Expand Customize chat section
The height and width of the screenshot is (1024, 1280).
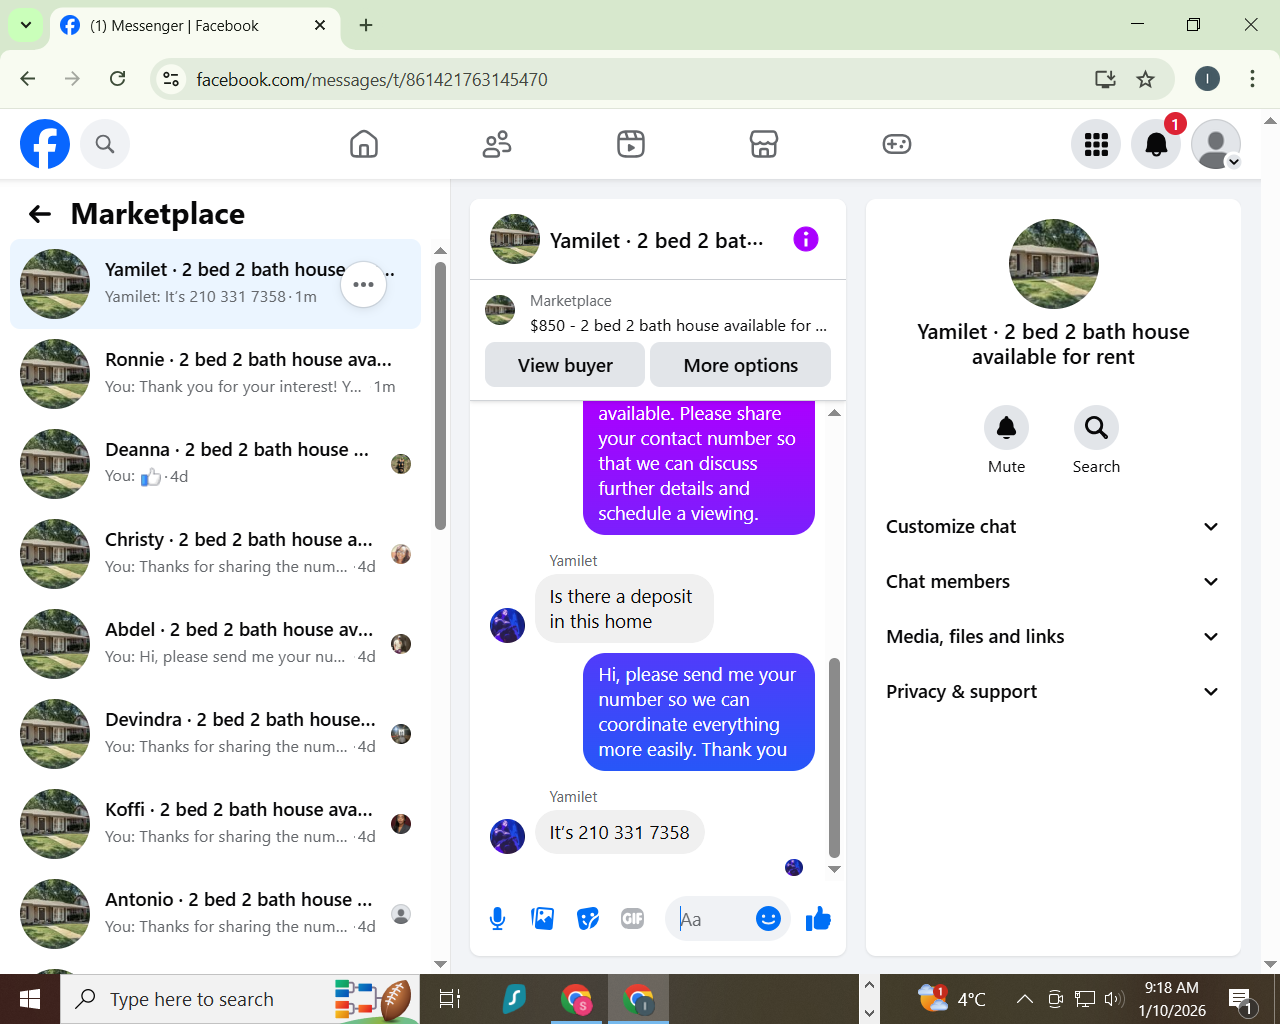pos(1053,527)
